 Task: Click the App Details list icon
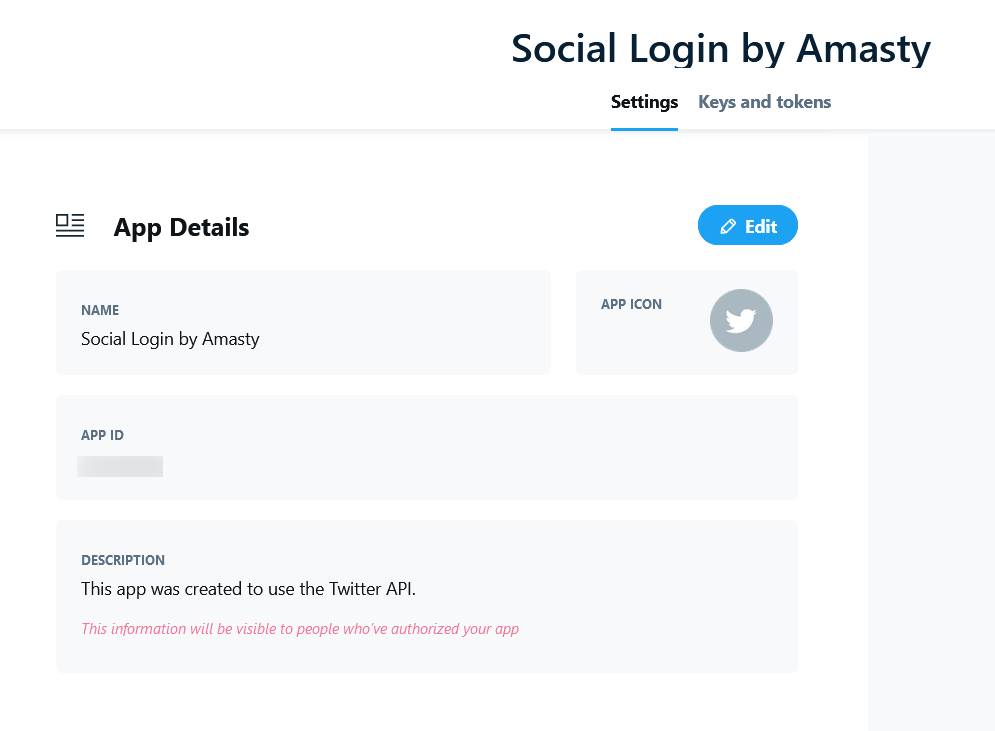[x=70, y=226]
